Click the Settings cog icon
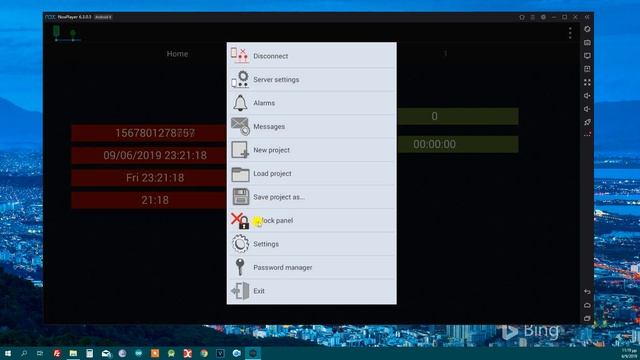The width and height of the screenshot is (640, 360). pos(240,244)
